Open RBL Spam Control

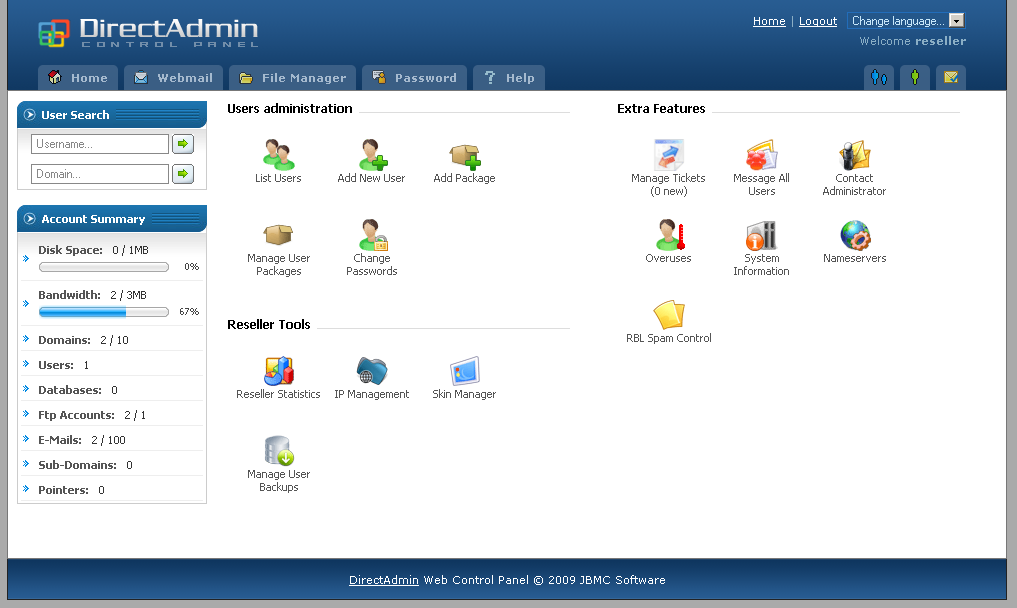point(669,315)
